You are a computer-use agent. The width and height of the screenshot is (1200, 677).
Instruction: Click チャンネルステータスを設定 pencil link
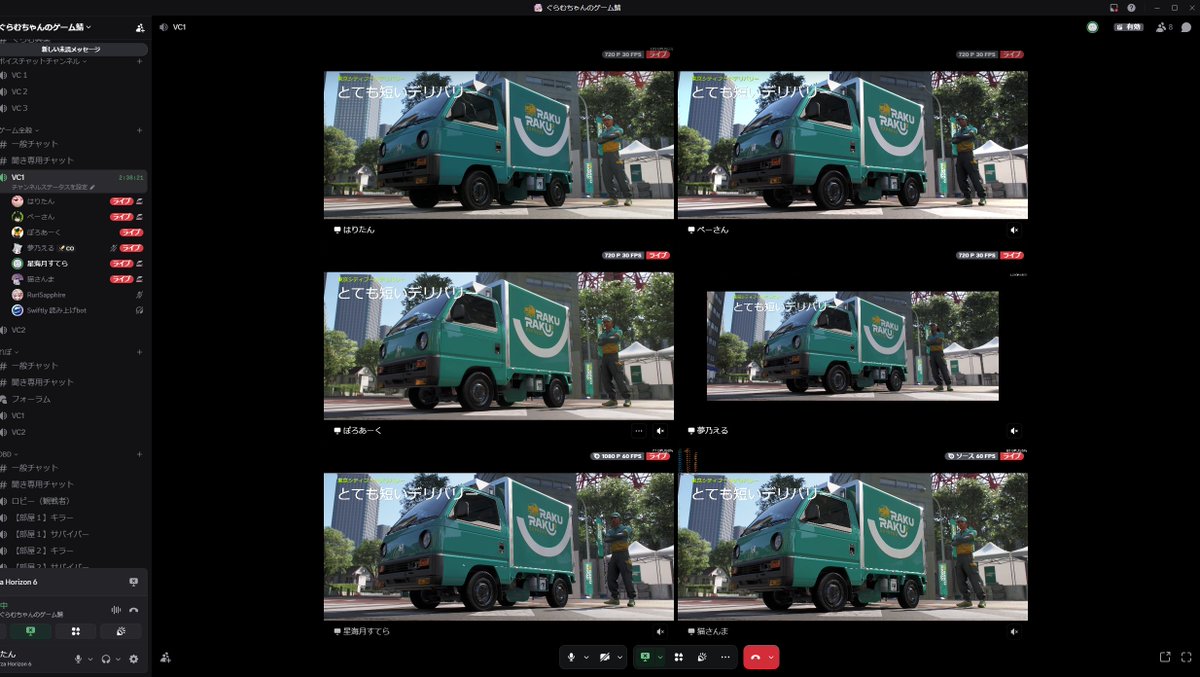point(53,187)
